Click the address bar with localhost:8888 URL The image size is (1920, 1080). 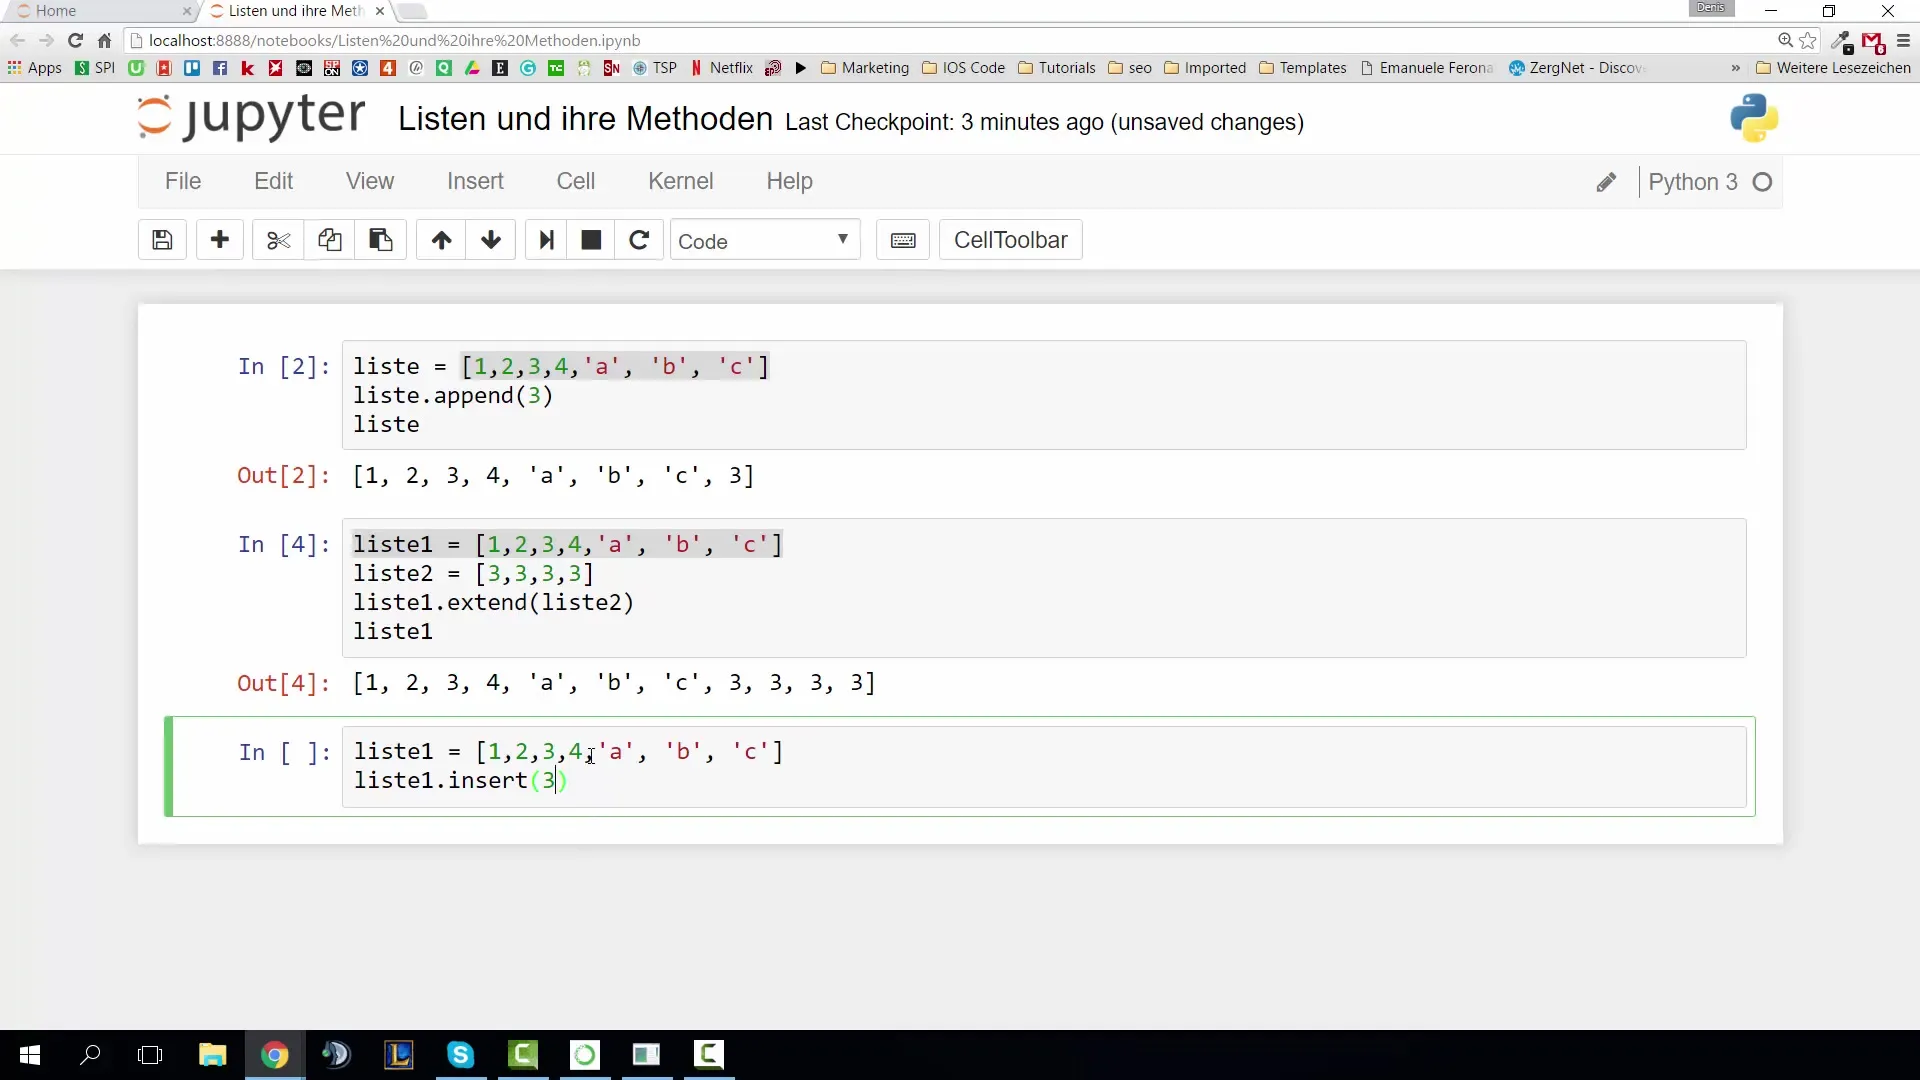[x=950, y=41]
